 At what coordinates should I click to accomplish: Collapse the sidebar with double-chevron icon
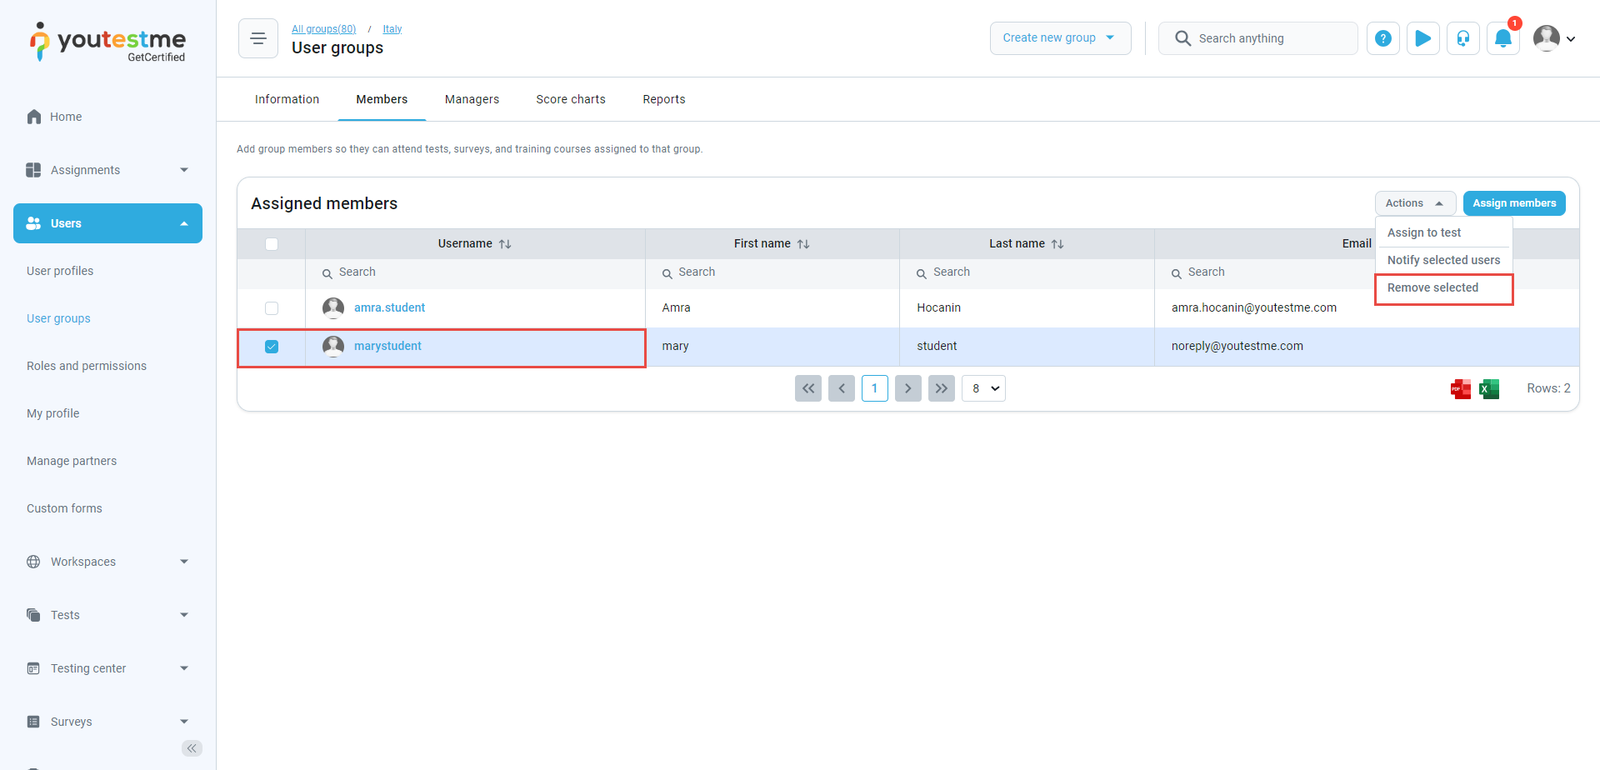(192, 748)
